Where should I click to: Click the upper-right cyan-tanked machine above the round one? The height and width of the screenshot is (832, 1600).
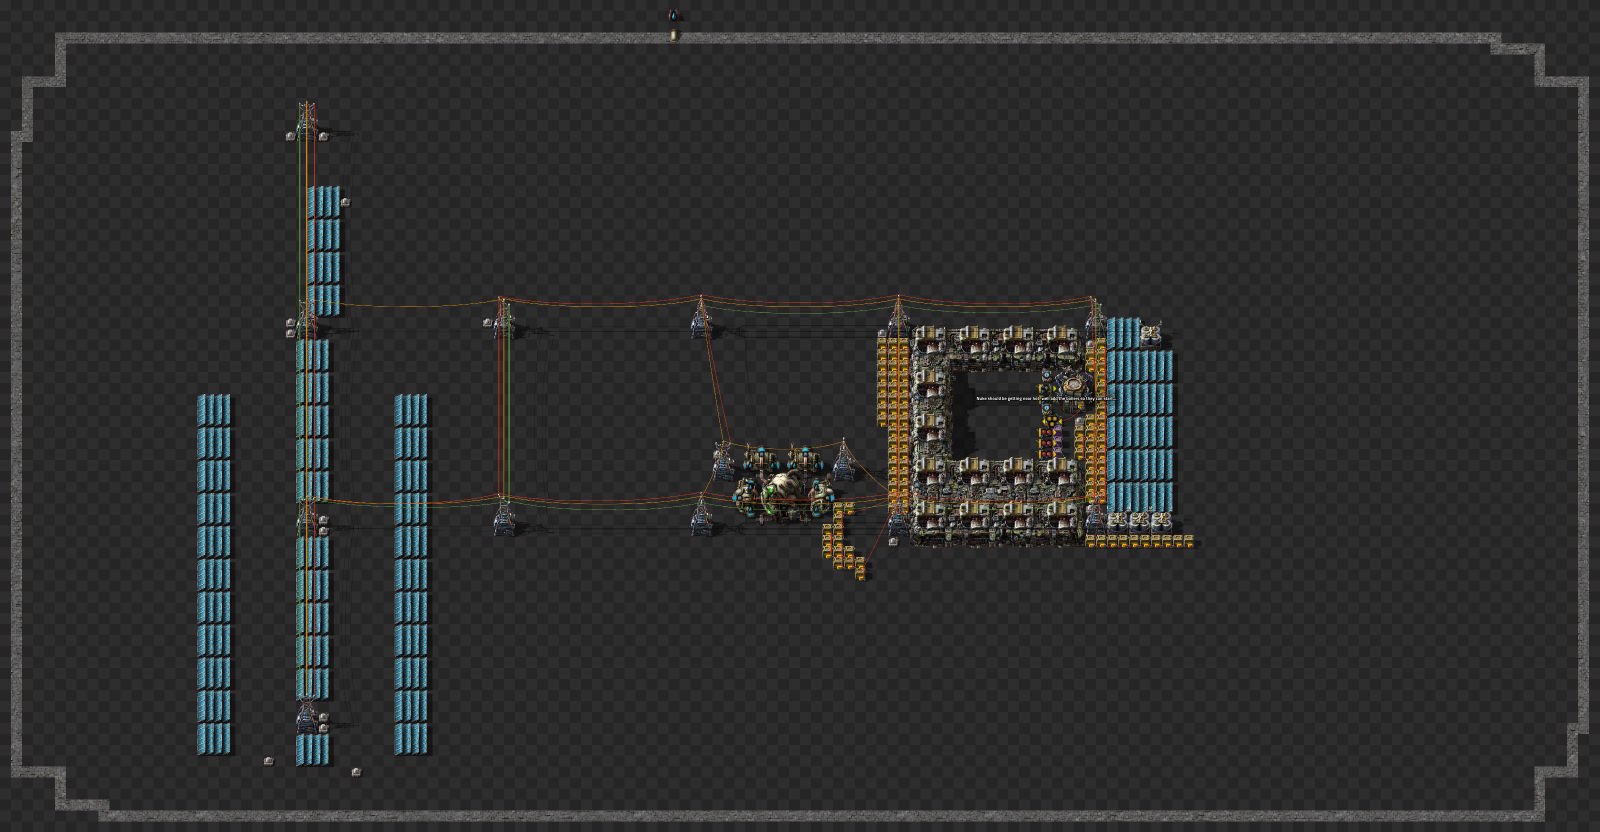[x=805, y=461]
